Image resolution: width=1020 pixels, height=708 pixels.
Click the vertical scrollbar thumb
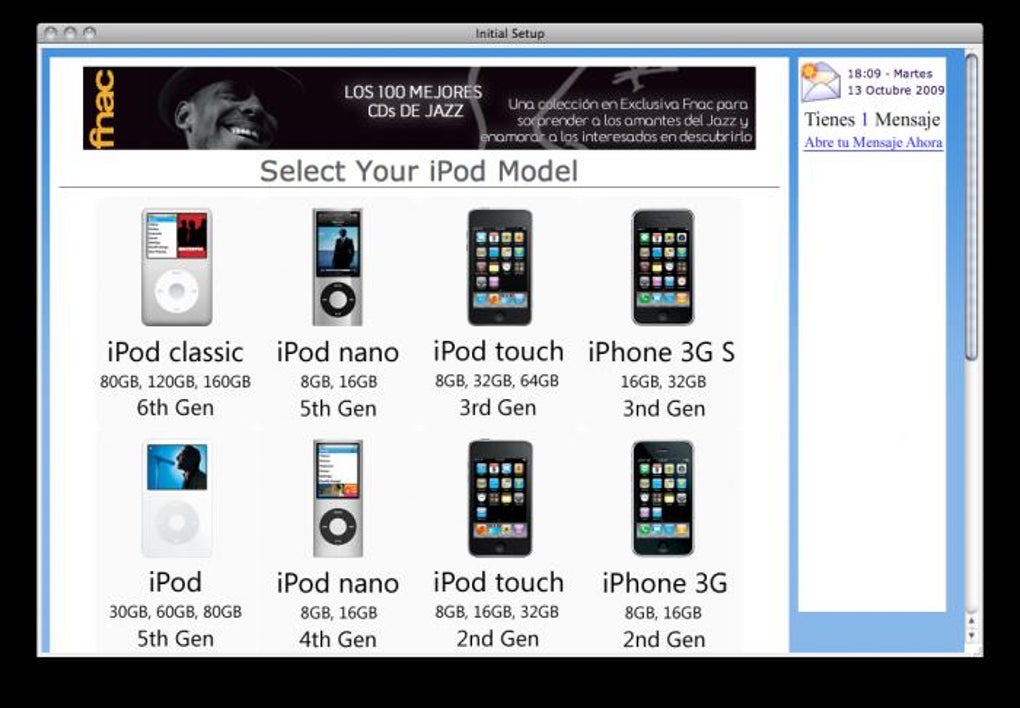[x=971, y=207]
